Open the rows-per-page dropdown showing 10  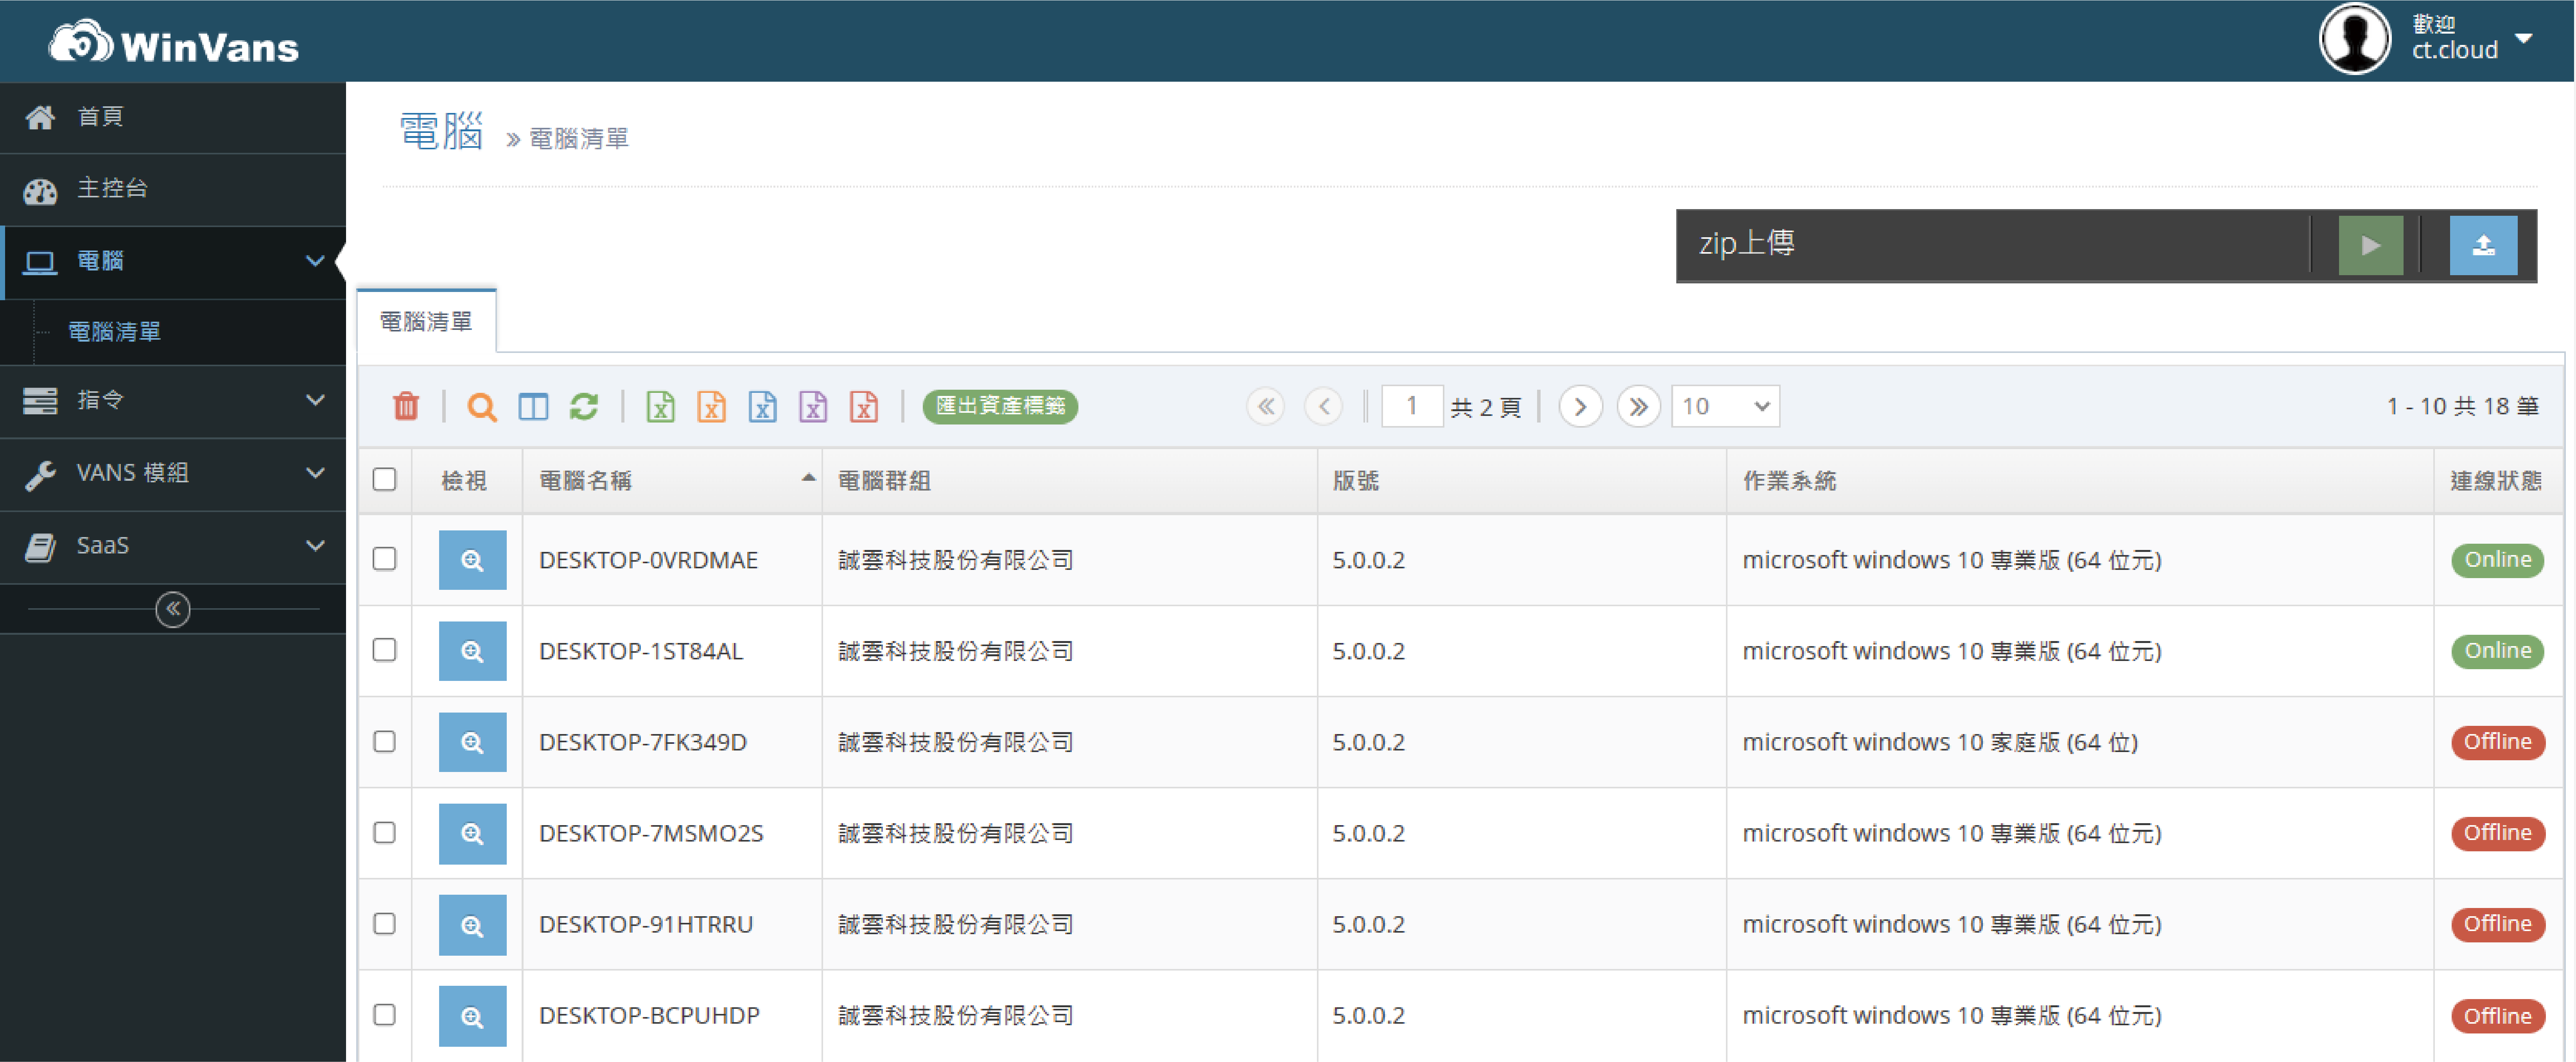click(x=1726, y=406)
